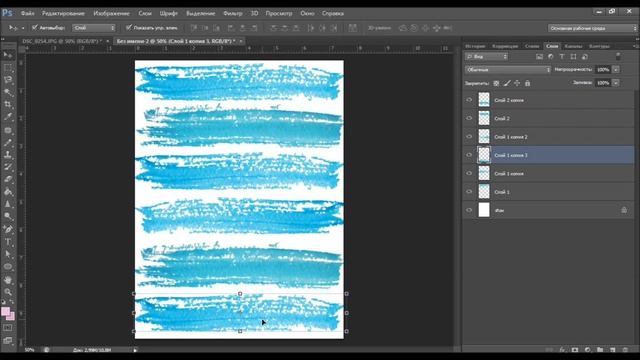Click the foreground color swatch
The height and width of the screenshot is (360, 640).
pyautogui.click(x=5, y=312)
